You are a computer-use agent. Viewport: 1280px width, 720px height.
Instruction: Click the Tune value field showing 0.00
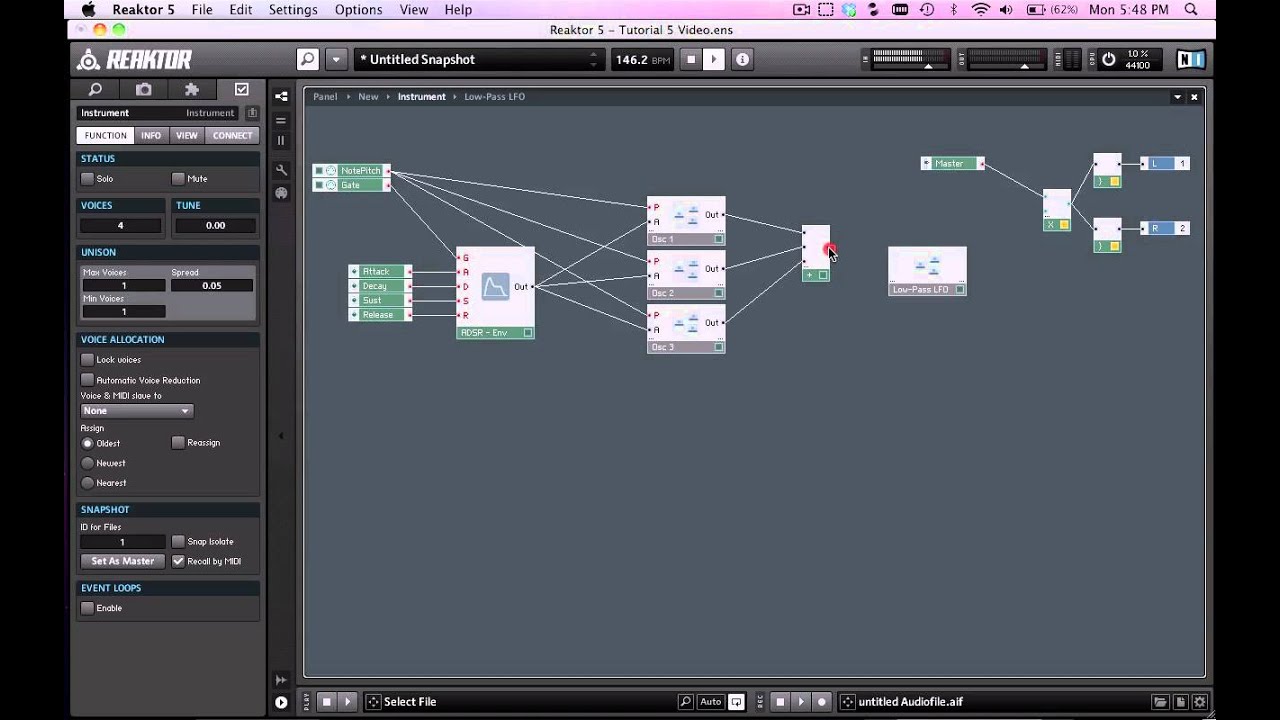[x=215, y=226]
